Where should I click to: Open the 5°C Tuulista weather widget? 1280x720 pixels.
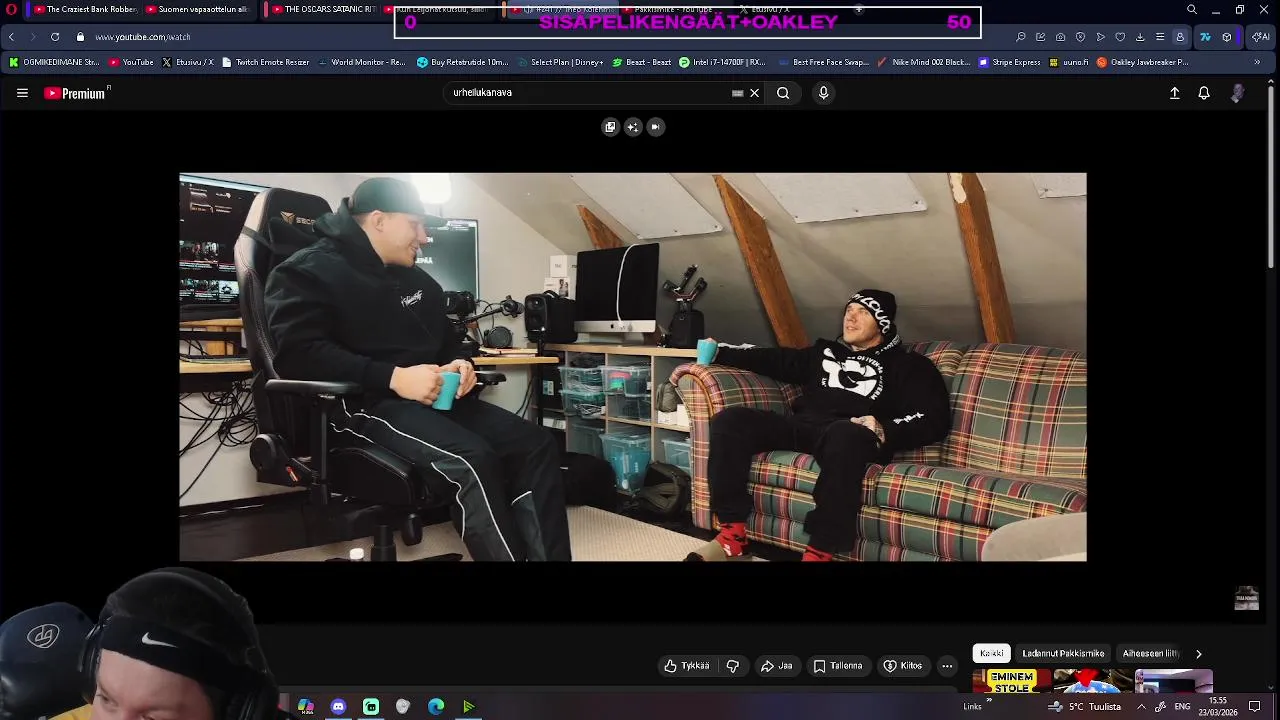(x=1085, y=707)
